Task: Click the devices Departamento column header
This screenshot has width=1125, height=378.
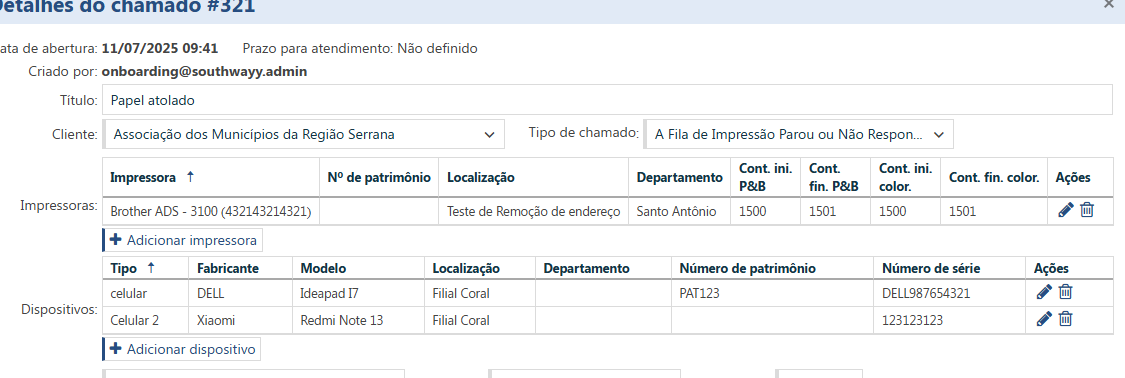Action: pyautogui.click(x=603, y=268)
